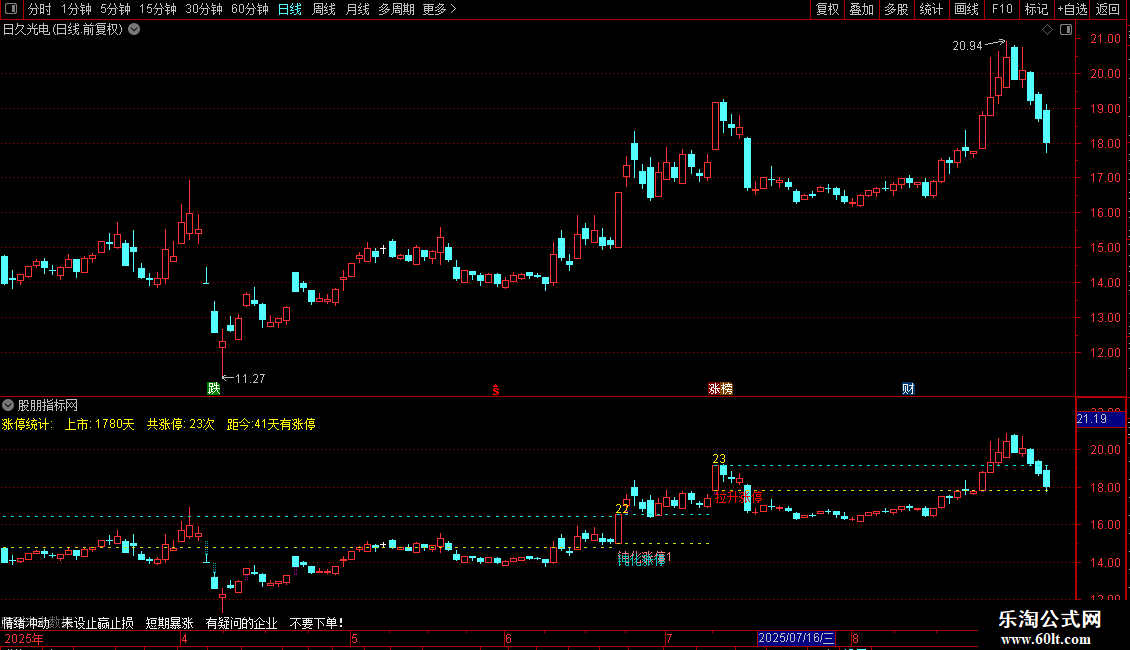Click the 2025年 label on time axis
This screenshot has width=1130, height=650.
tap(24, 638)
